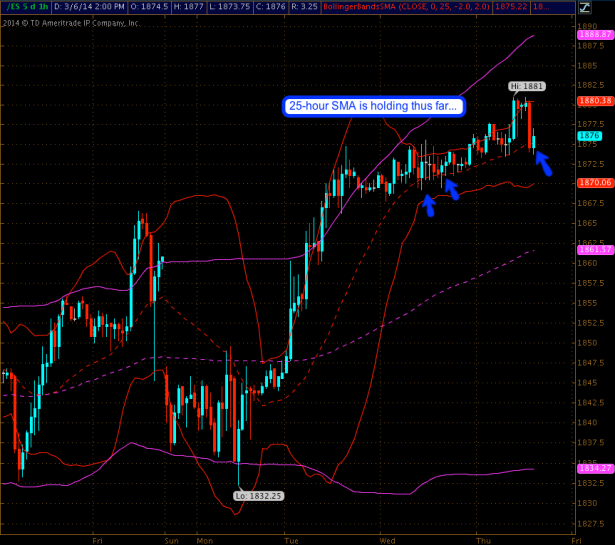Click the Tue label on time axis

[291, 538]
